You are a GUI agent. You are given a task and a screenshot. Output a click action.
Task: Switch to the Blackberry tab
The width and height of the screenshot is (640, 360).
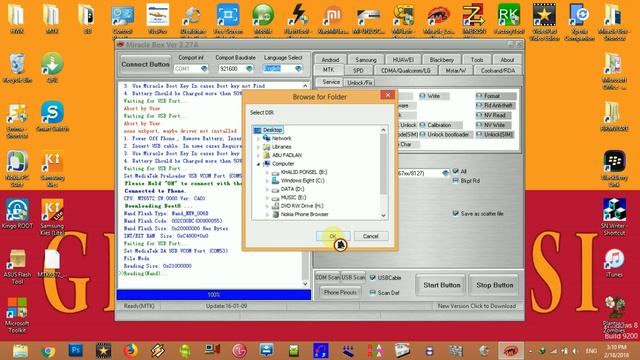pyautogui.click(x=442, y=60)
